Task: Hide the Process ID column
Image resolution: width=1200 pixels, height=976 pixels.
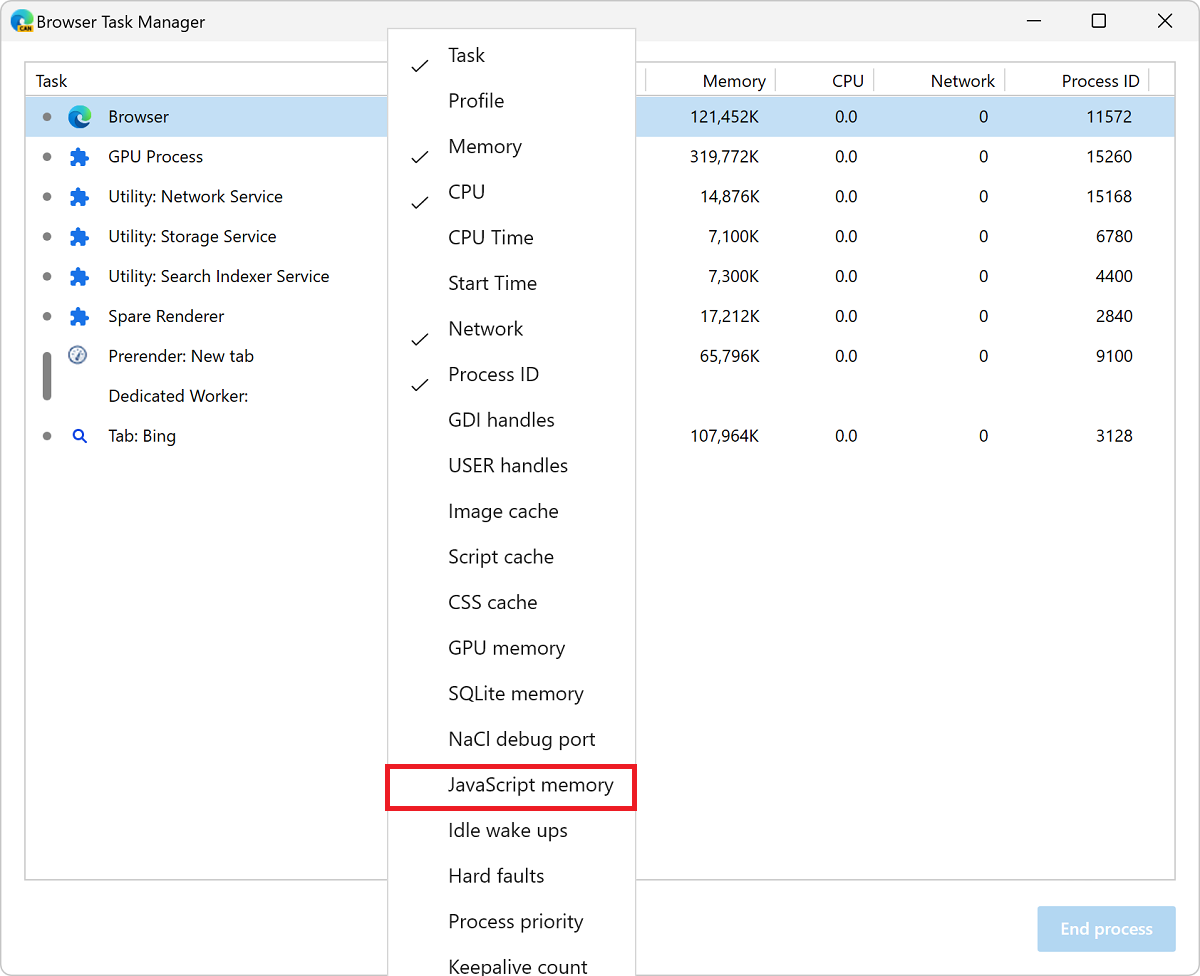Action: pos(493,374)
